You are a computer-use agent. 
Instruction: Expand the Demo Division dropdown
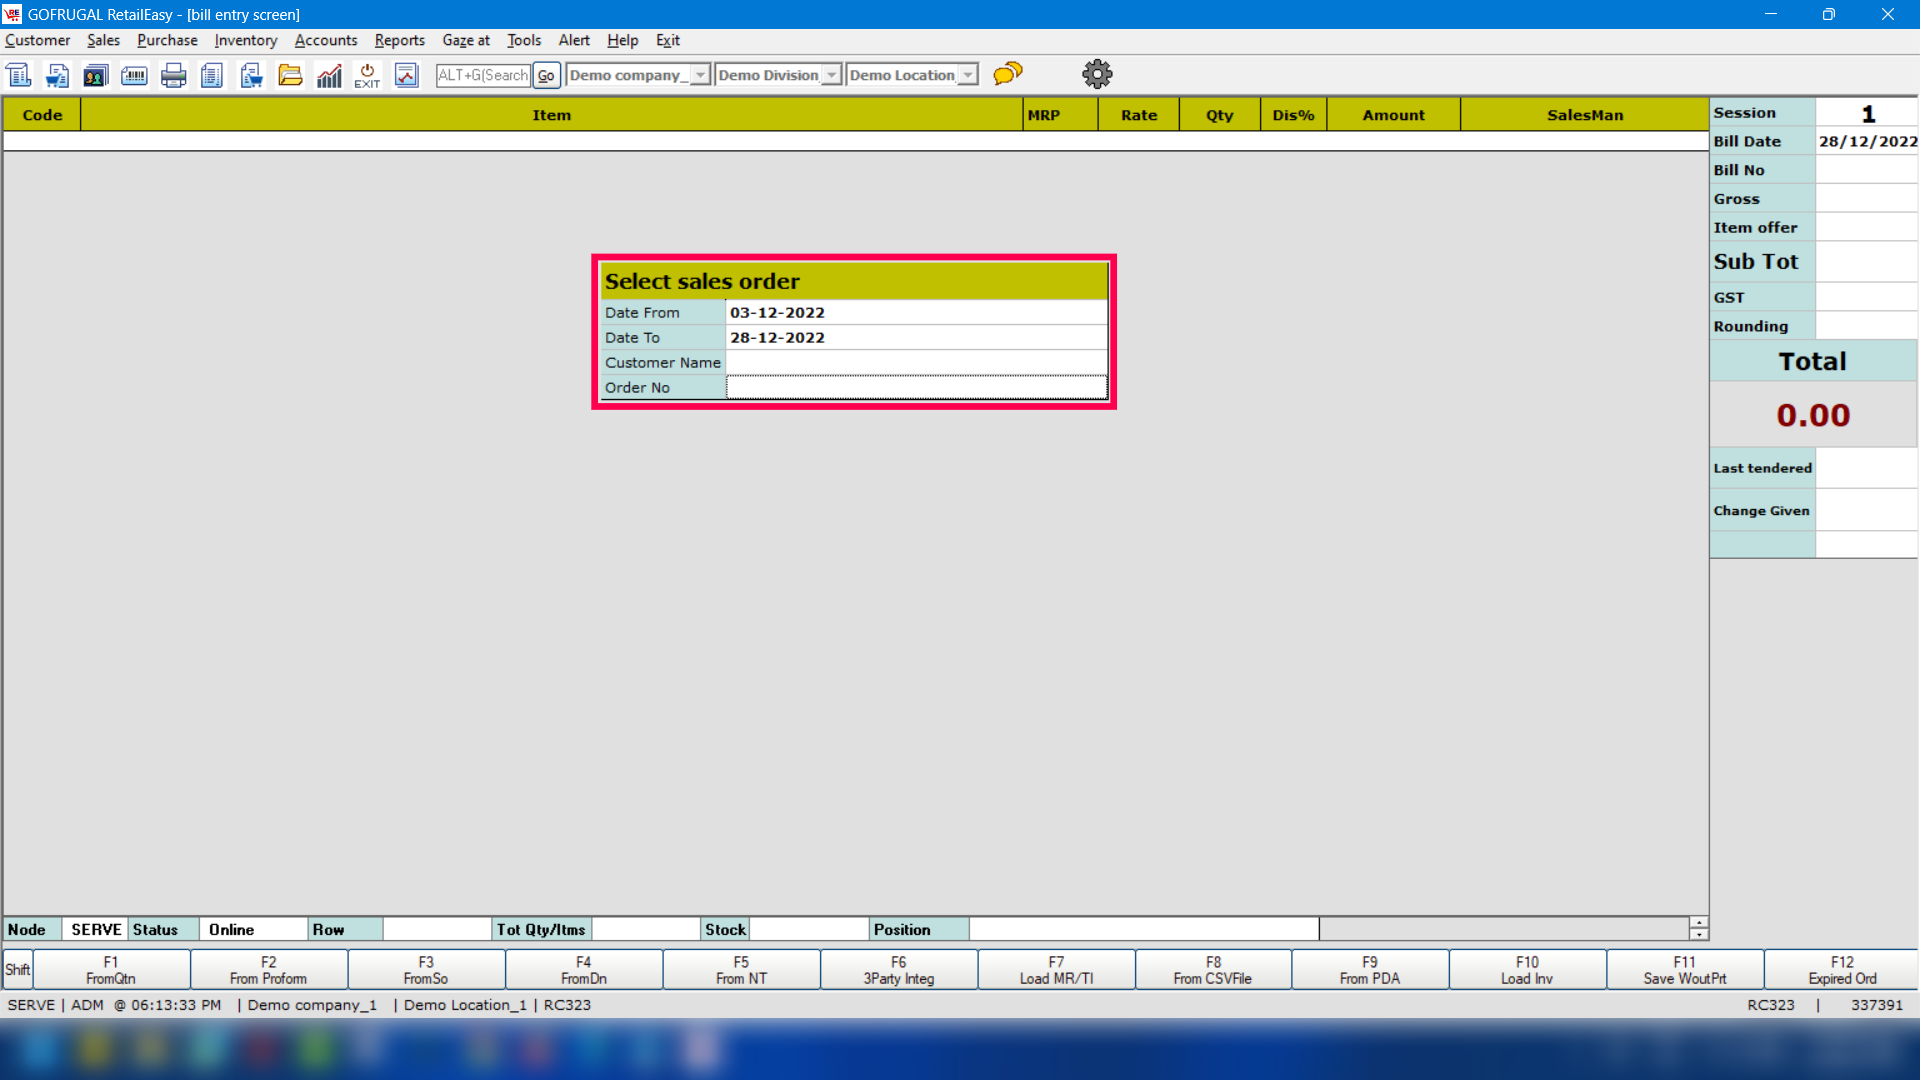pos(831,75)
